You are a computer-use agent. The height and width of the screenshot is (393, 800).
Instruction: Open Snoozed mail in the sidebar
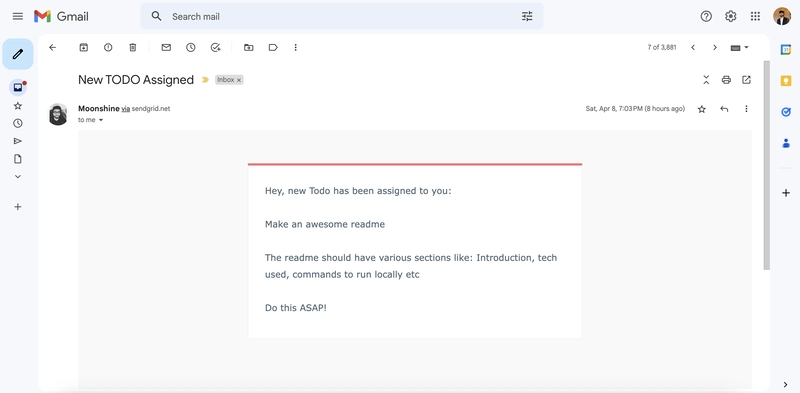[18, 124]
